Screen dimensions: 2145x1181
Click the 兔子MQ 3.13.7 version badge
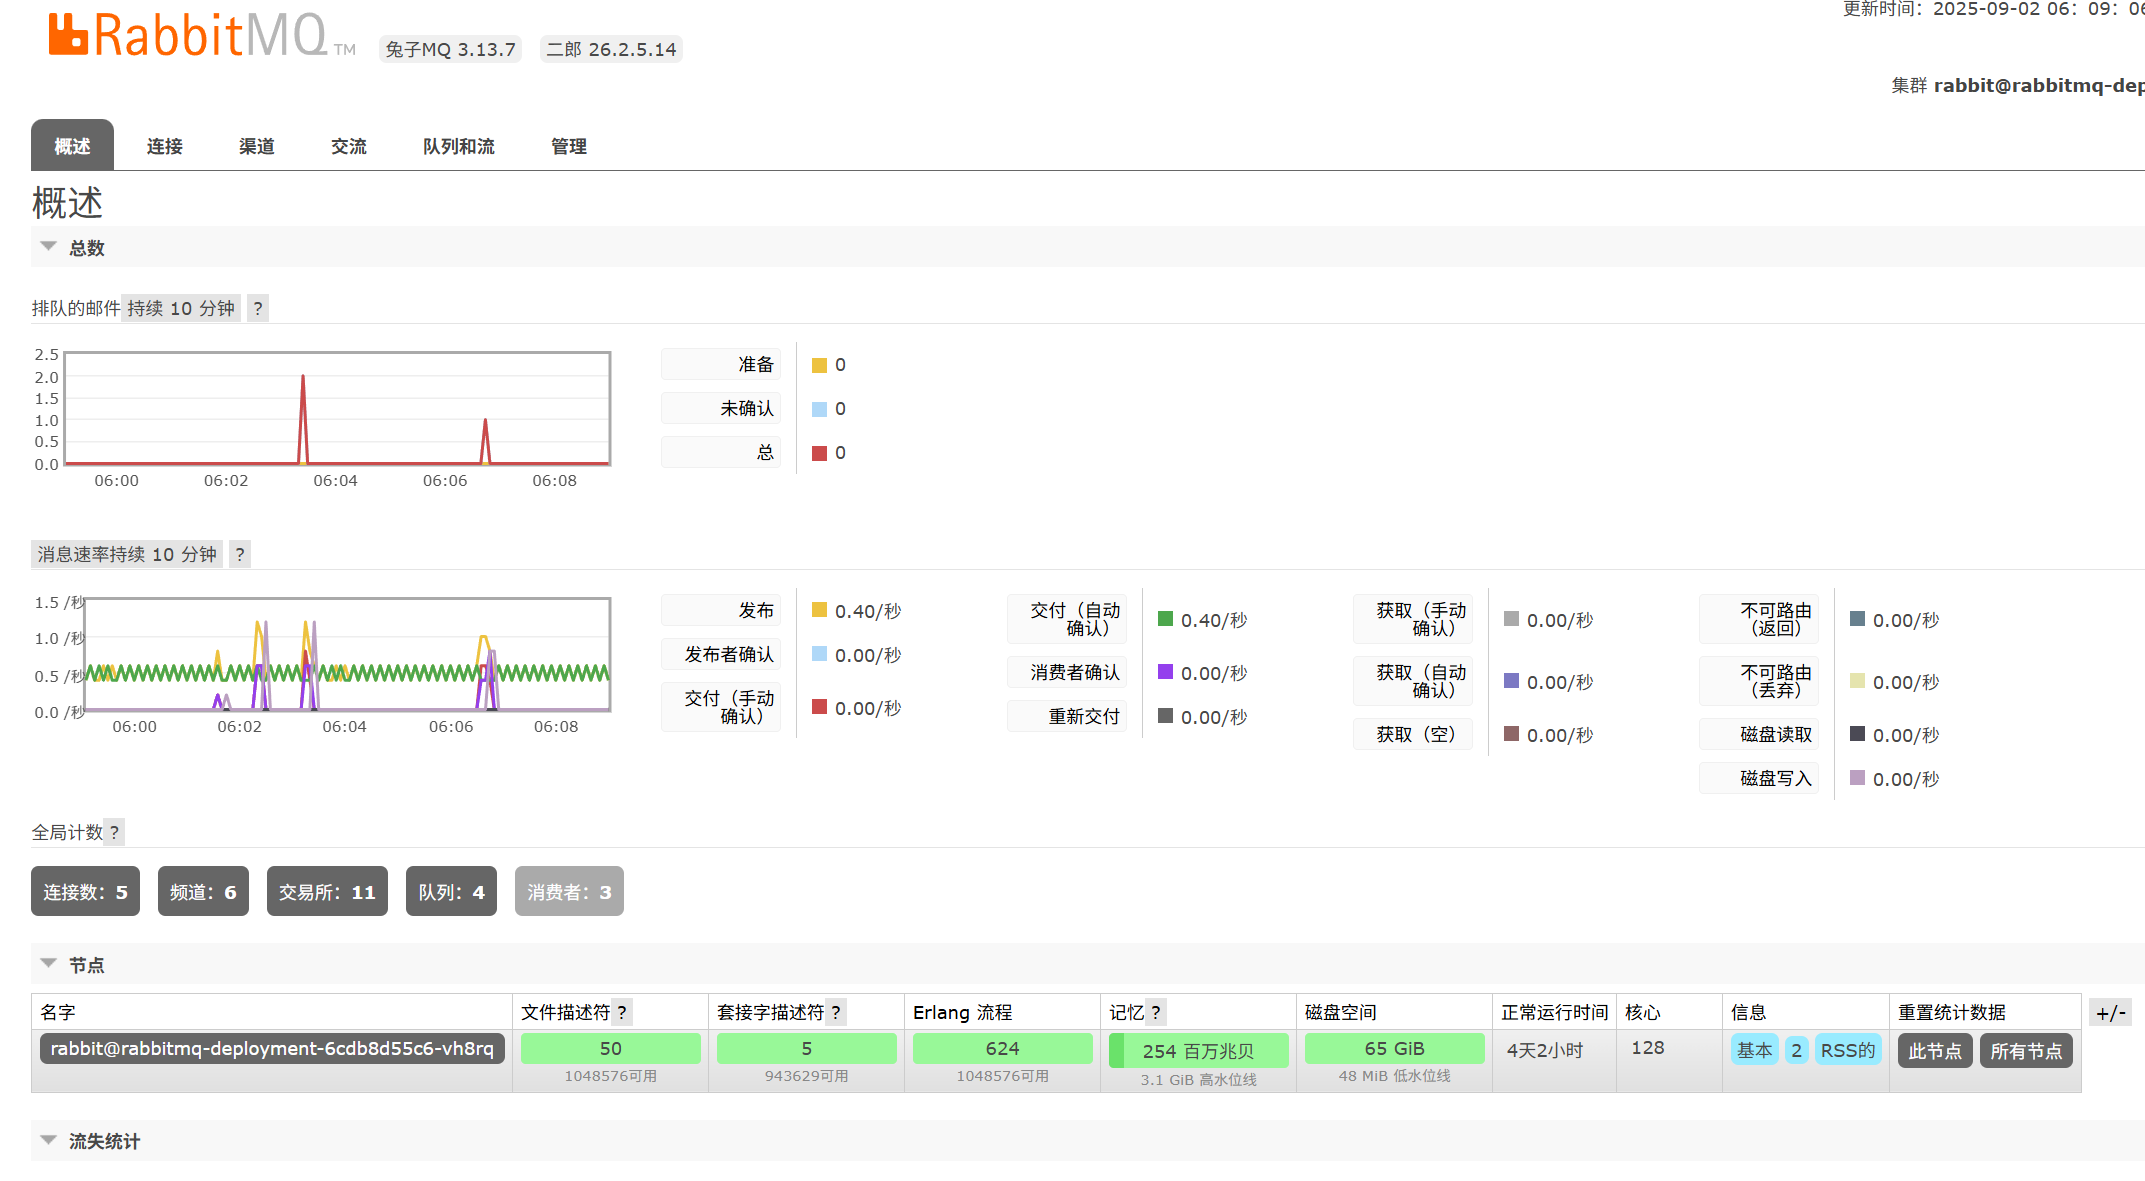click(x=450, y=48)
